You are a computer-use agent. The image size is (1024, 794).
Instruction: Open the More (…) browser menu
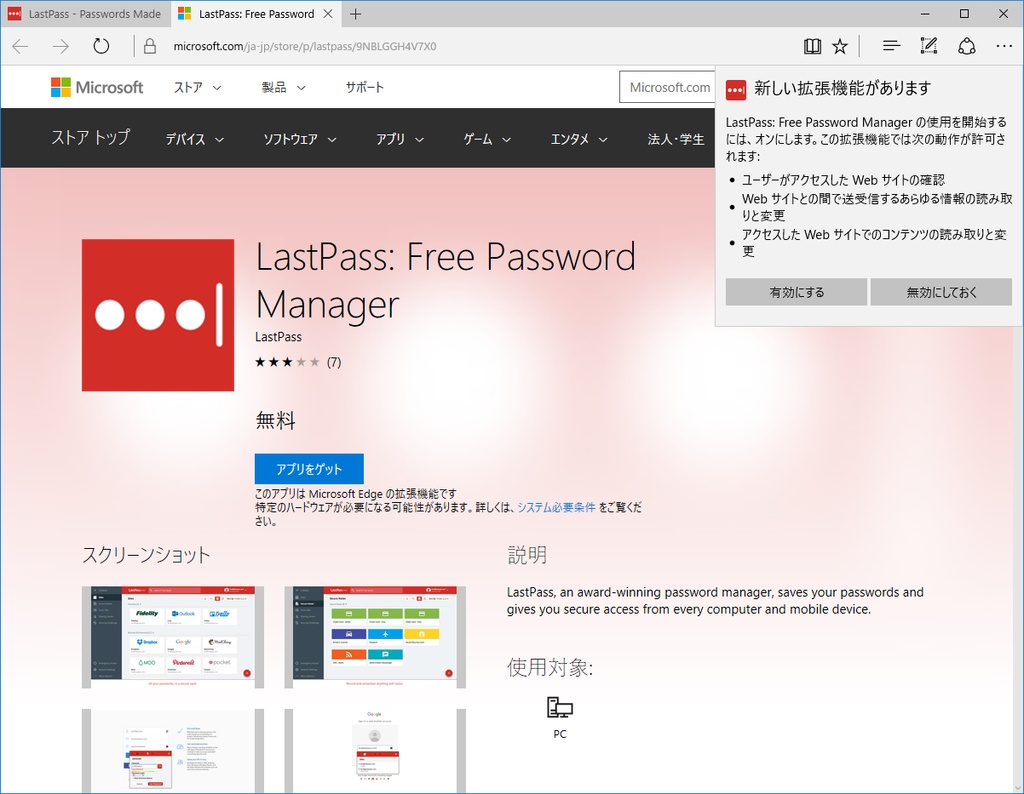(1004, 46)
